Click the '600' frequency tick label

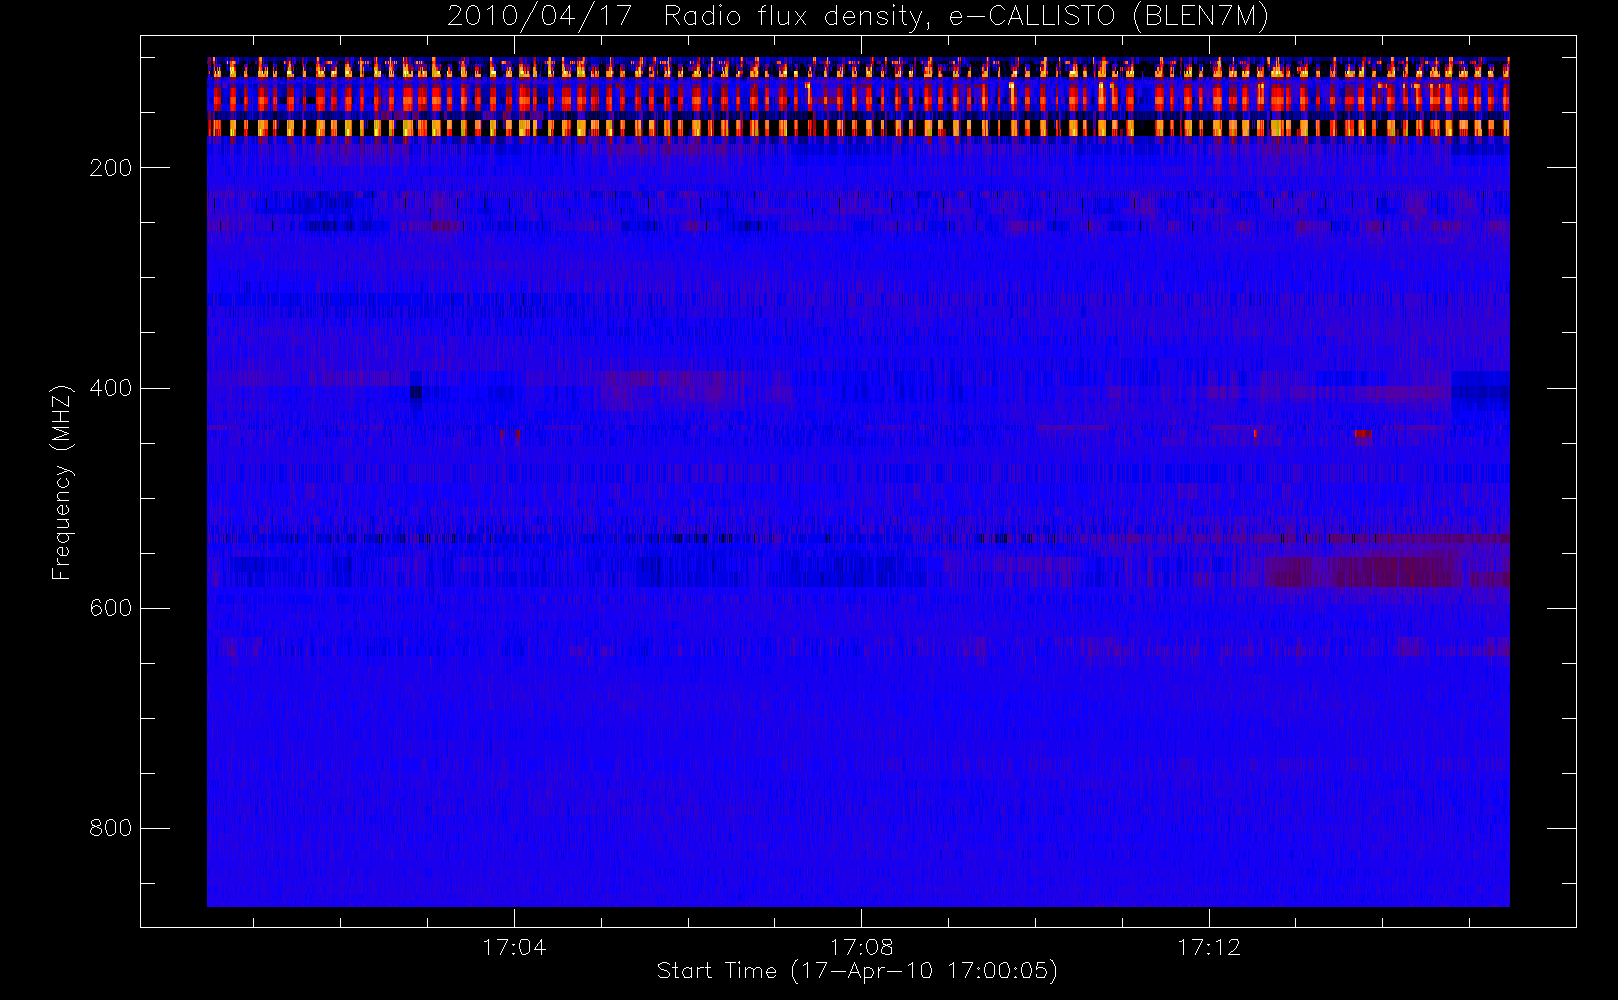click(111, 608)
